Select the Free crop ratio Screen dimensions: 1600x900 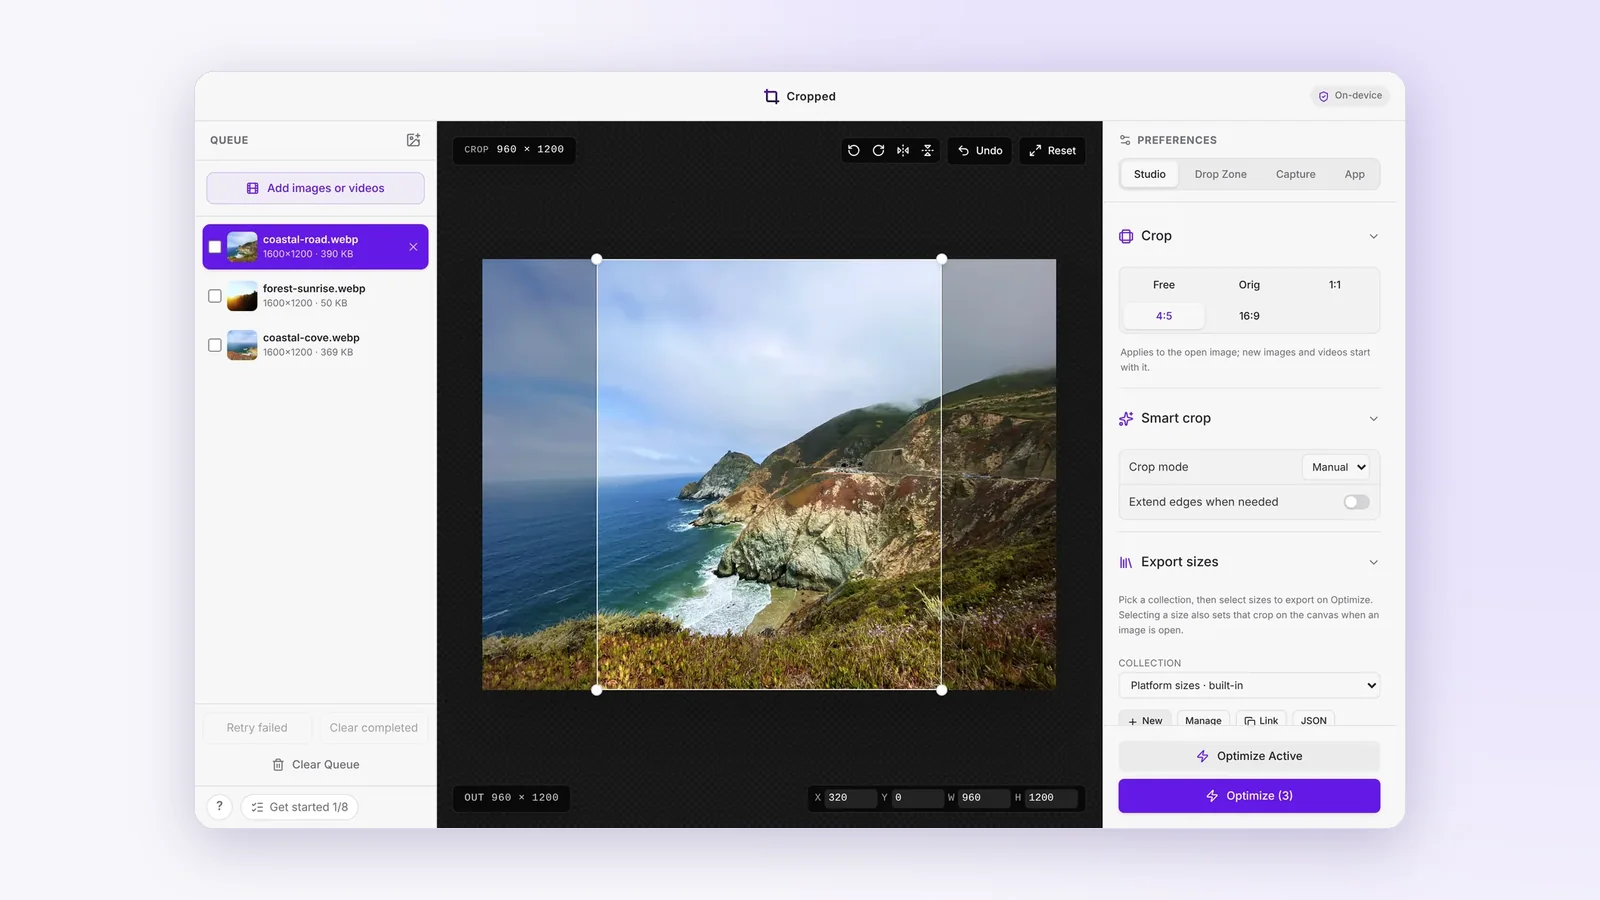click(x=1164, y=285)
